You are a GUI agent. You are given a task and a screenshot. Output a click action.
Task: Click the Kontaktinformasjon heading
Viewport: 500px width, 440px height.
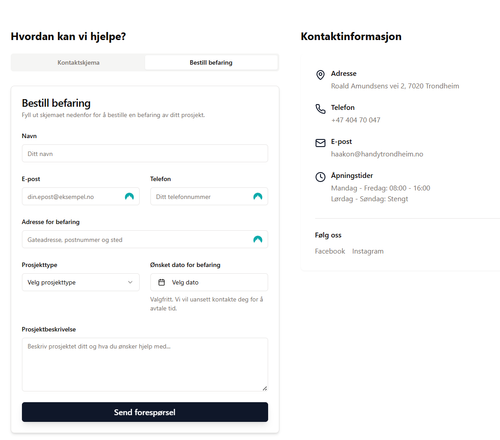pyautogui.click(x=351, y=36)
